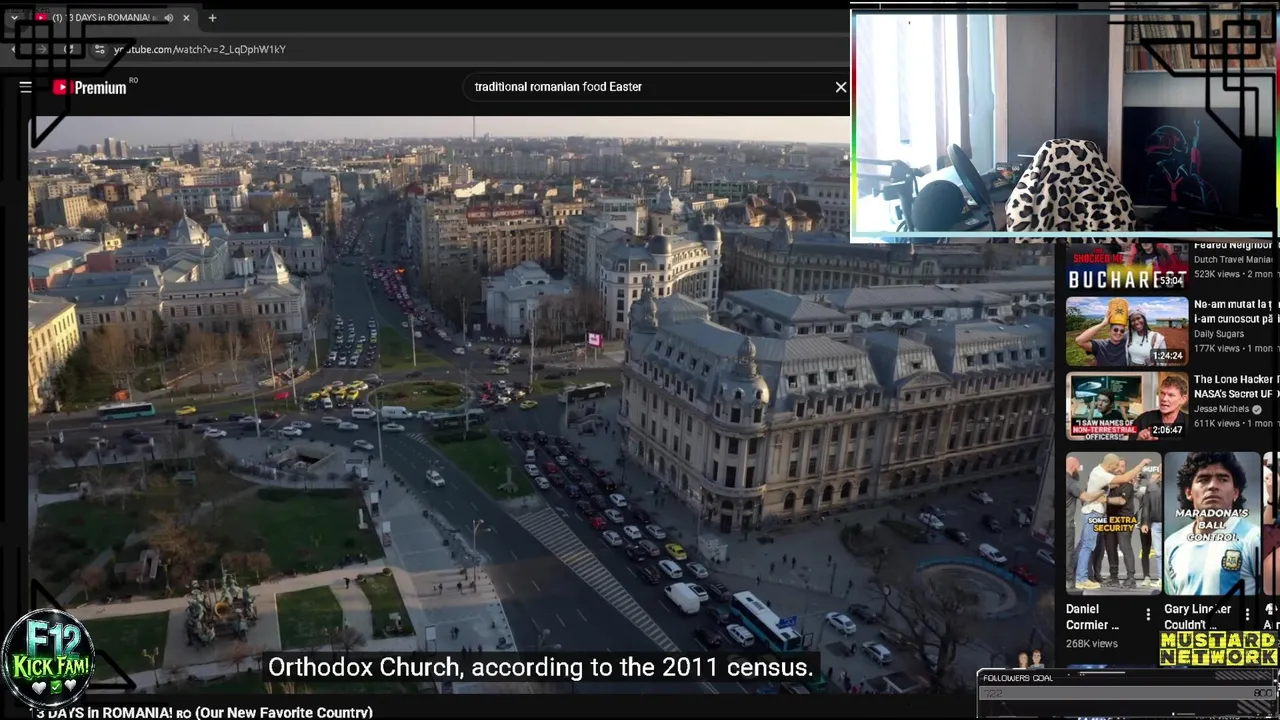Open the 1:24:24 Daily Sugars thumbnail
The height and width of the screenshot is (720, 1280).
1127,331
